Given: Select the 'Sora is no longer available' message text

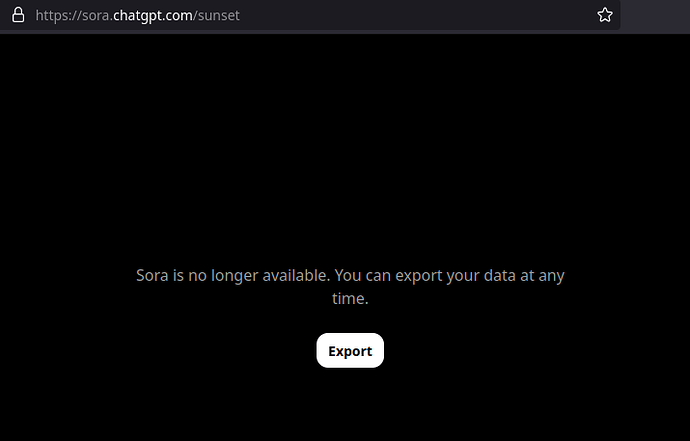Looking at the screenshot, I should 350,287.
